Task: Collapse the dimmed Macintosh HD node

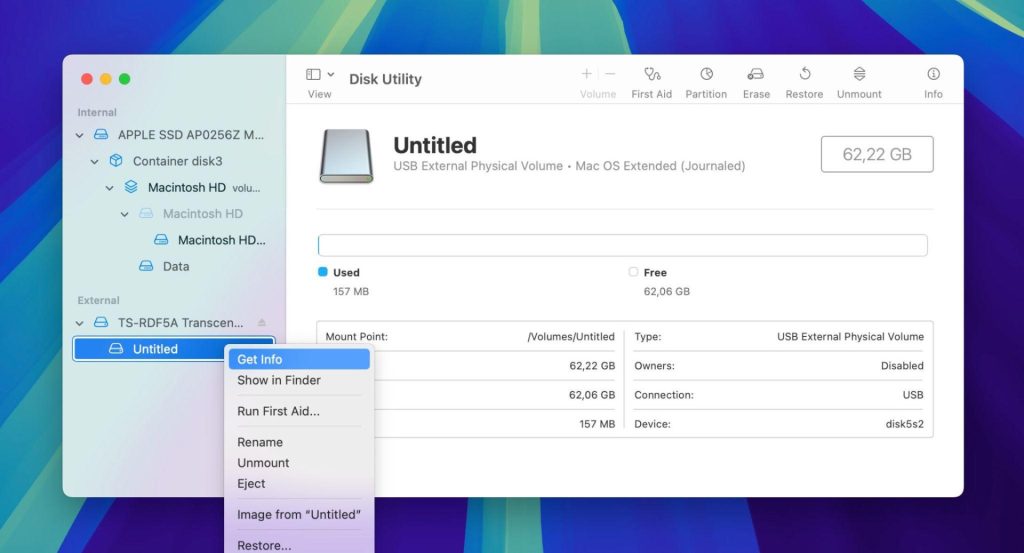Action: click(125, 214)
